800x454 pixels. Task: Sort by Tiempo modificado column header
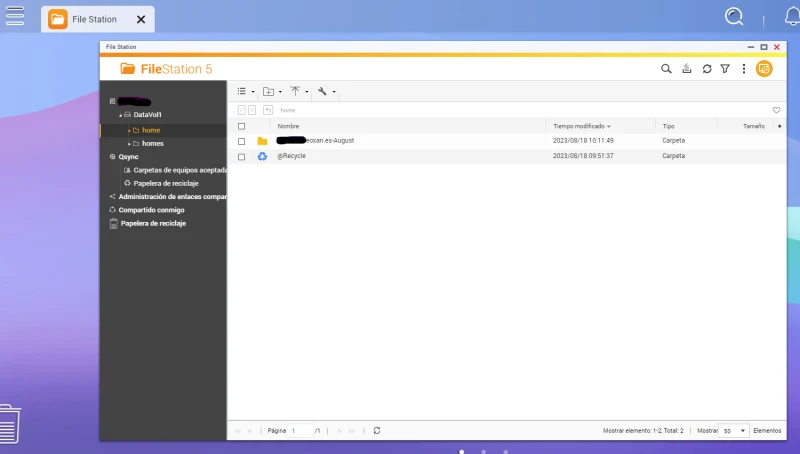point(582,126)
